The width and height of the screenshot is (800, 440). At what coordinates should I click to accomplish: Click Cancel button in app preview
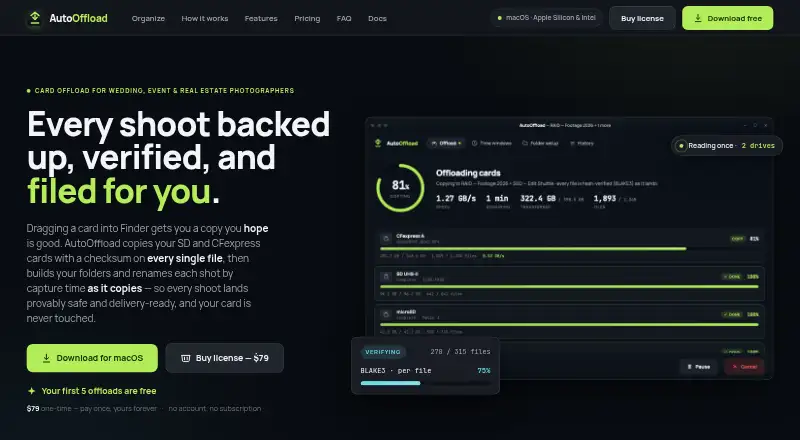[x=744, y=366]
